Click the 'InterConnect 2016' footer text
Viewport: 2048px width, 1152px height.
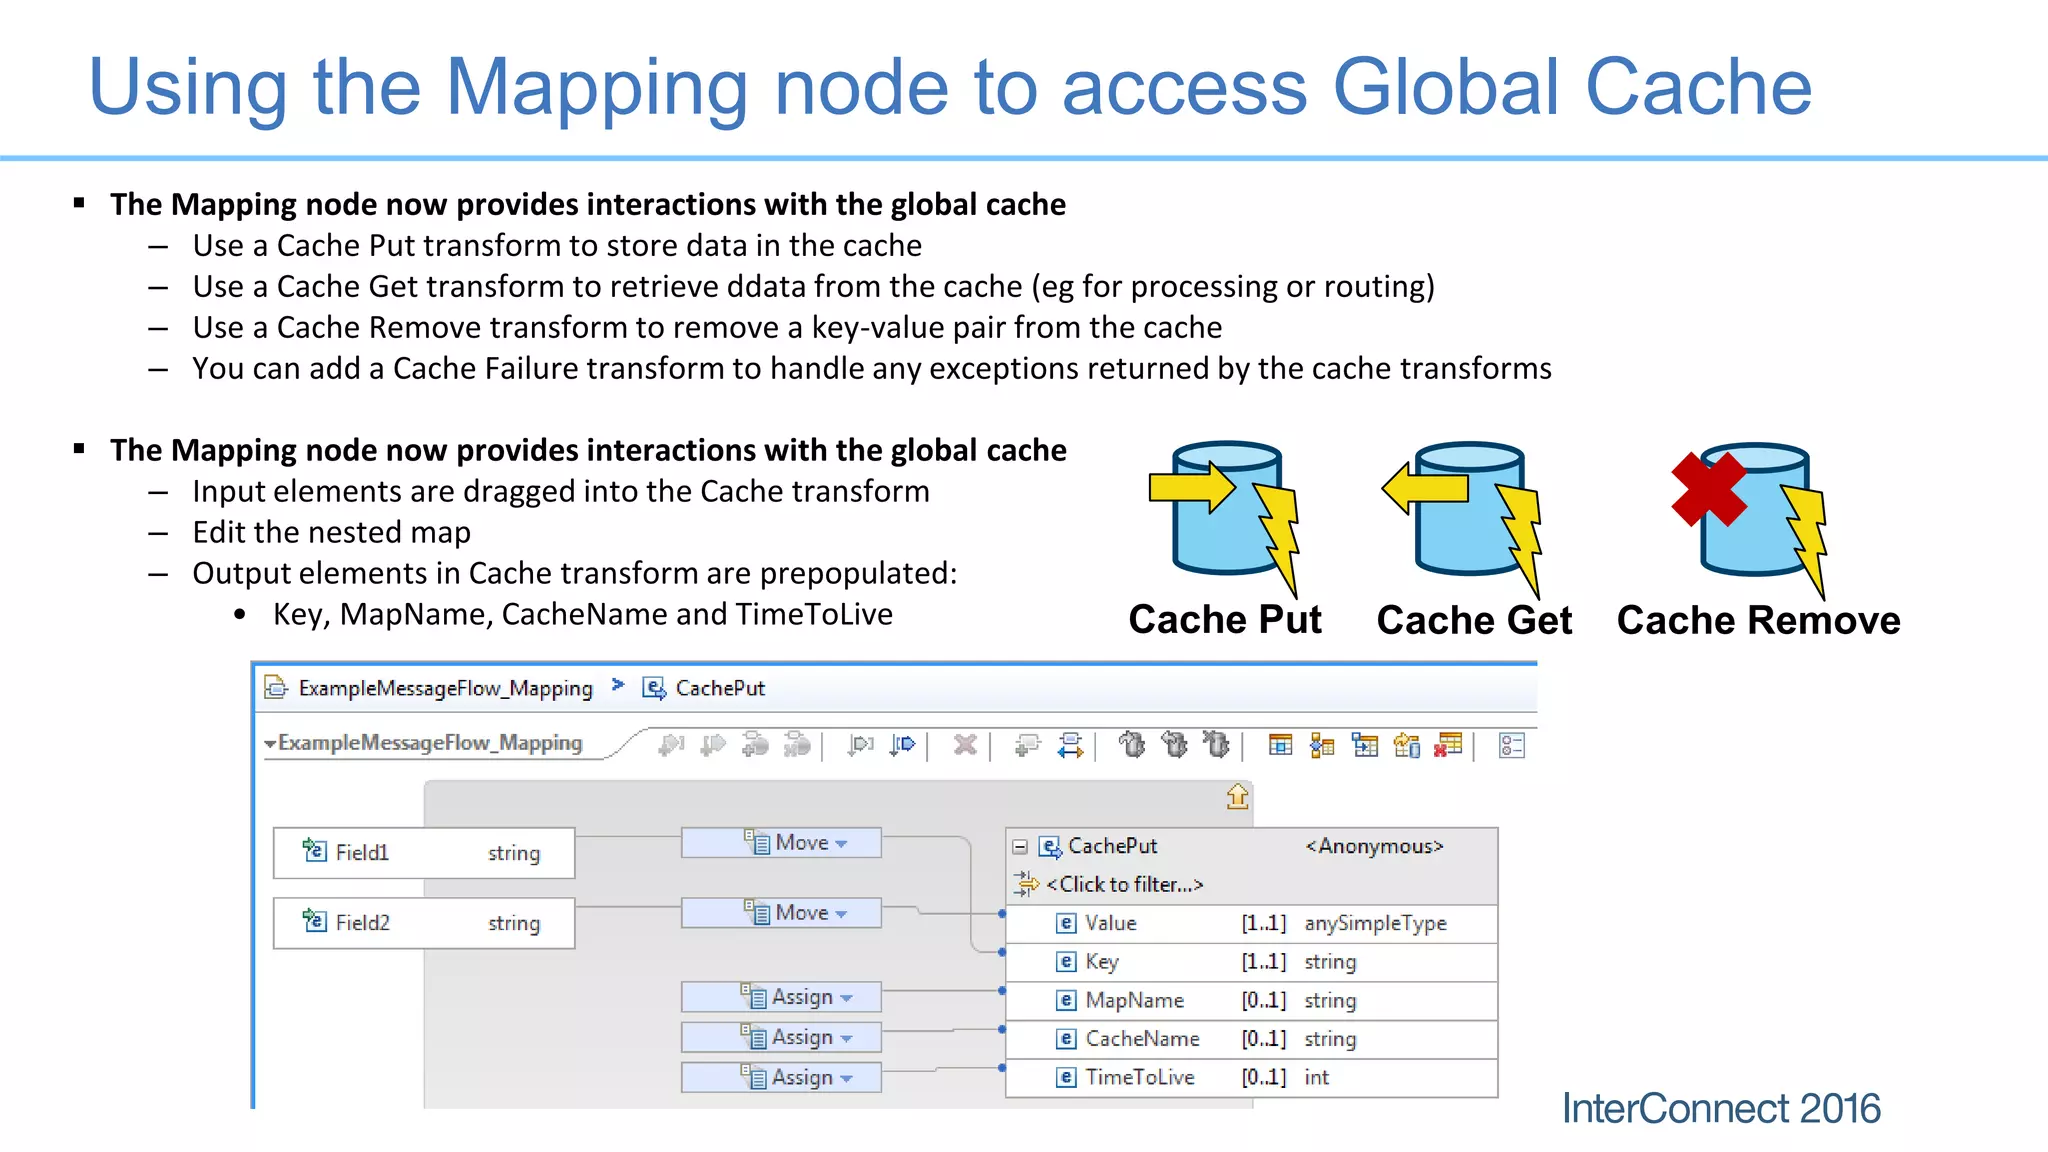click(1721, 1108)
